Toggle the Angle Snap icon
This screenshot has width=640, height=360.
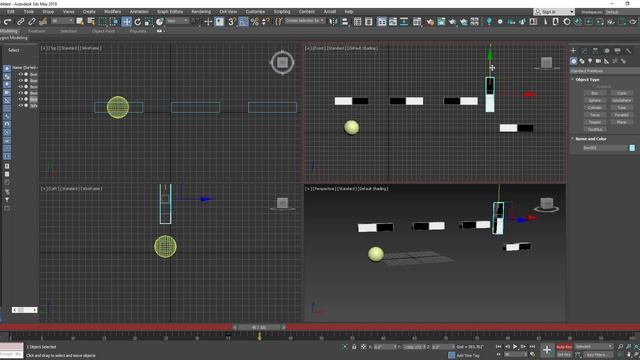243,22
